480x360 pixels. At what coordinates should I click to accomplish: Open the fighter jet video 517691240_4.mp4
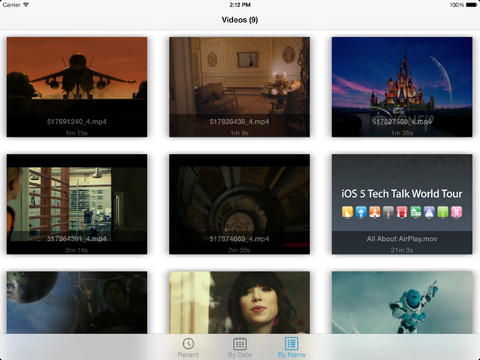click(77, 87)
